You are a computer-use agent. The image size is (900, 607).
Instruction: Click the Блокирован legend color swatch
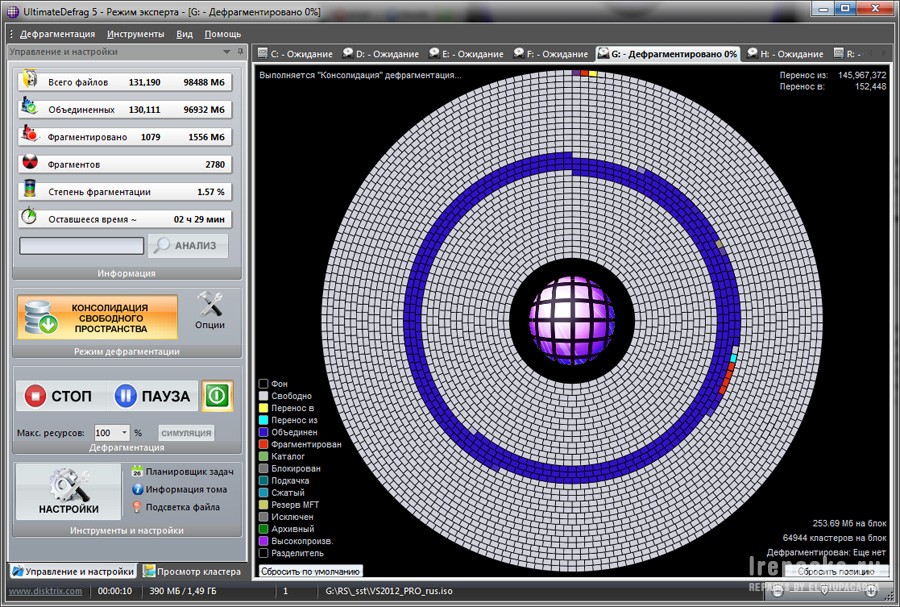coord(263,468)
